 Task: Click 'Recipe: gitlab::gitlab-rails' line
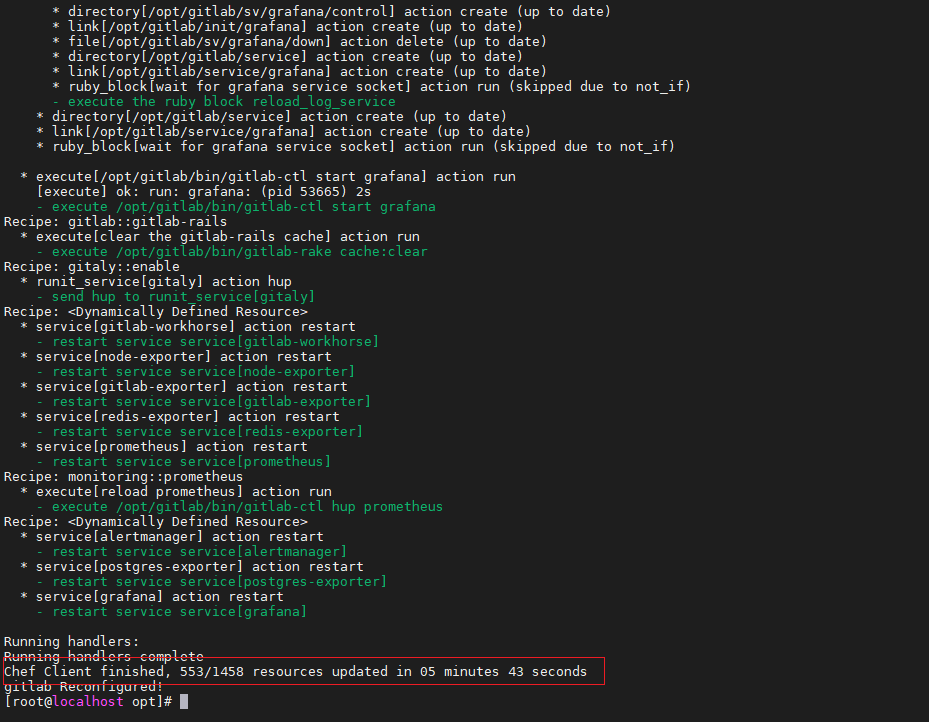116,222
